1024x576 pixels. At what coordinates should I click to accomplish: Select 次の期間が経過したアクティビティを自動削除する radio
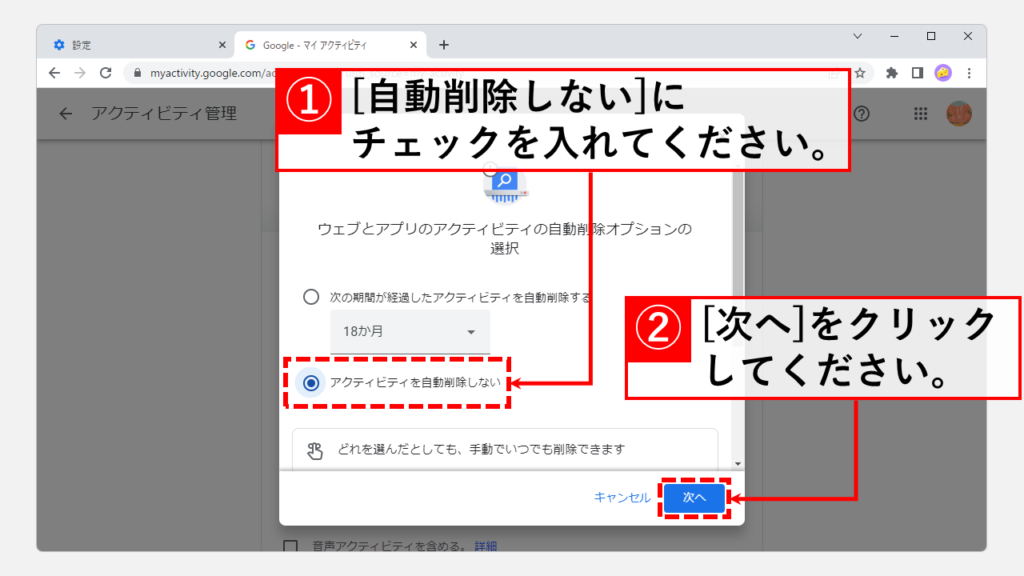tap(311, 297)
